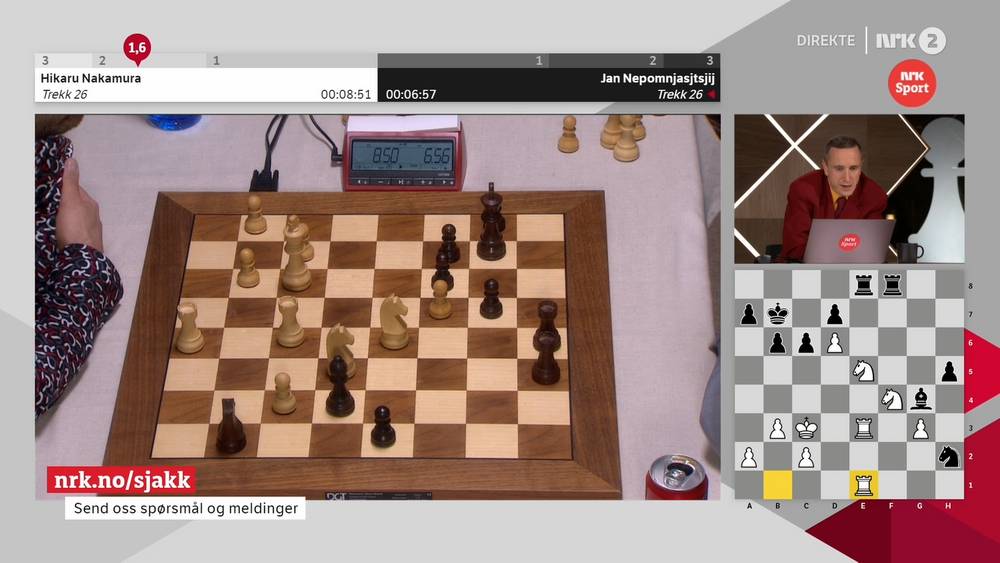Screen dimensions: 1000x563
Task: Click the white knight on f4
Action: coord(892,400)
